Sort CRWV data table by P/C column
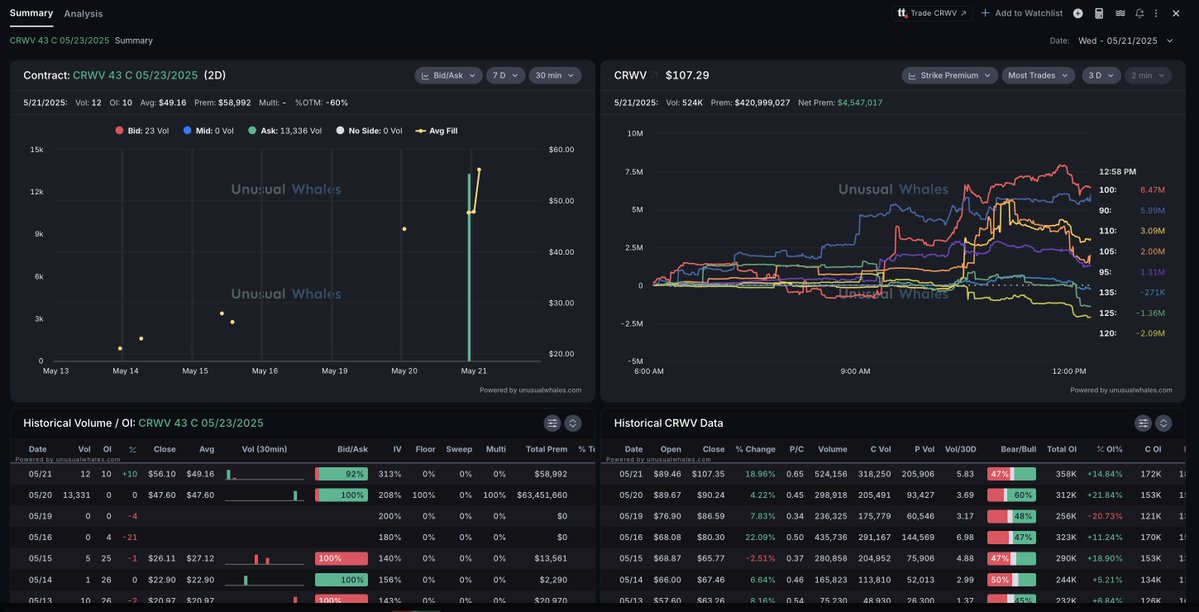This screenshot has width=1199, height=612. [795, 449]
